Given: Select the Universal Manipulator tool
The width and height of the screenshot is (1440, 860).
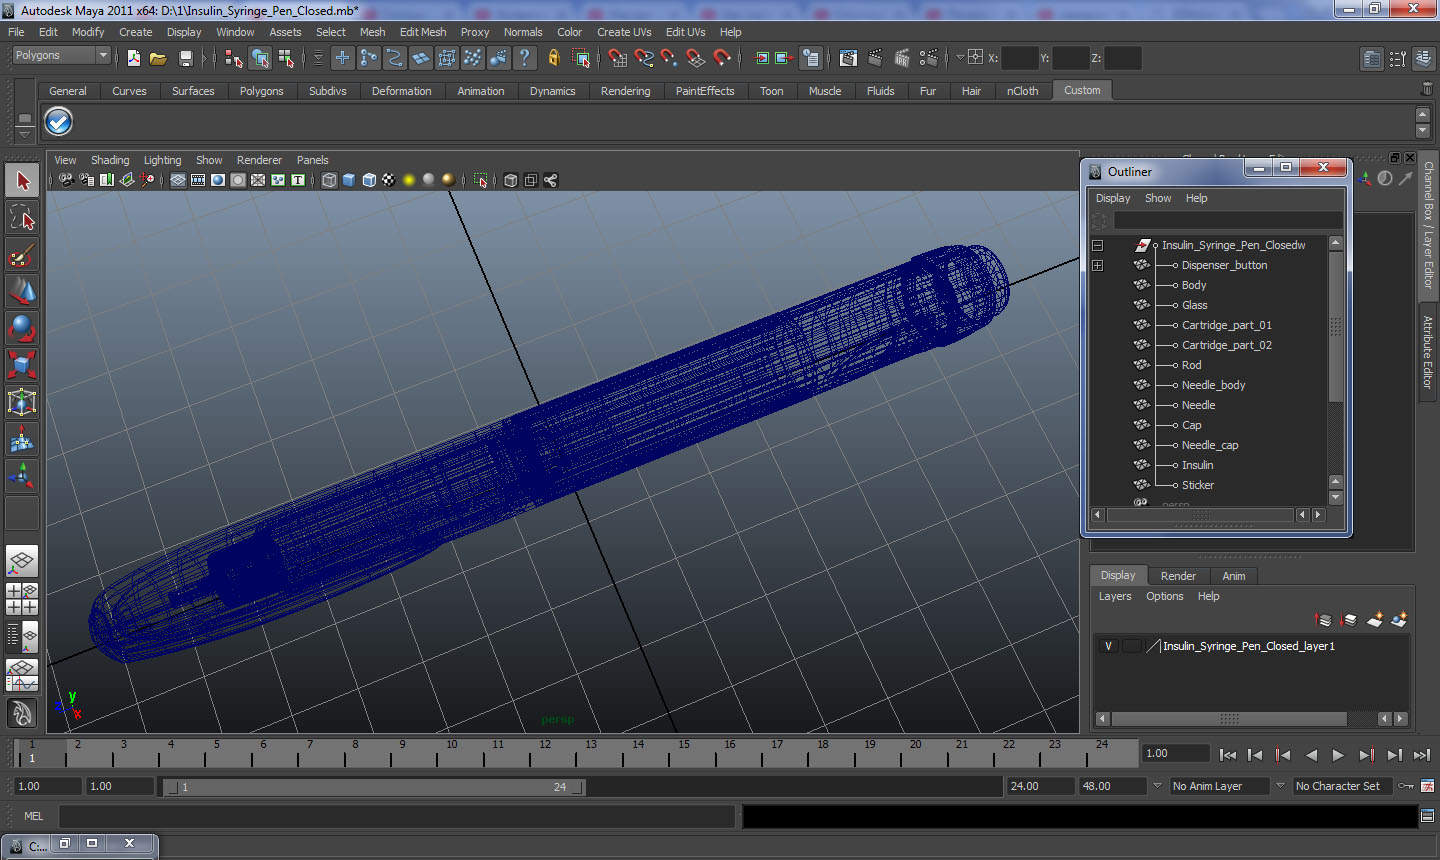Looking at the screenshot, I should [22, 402].
